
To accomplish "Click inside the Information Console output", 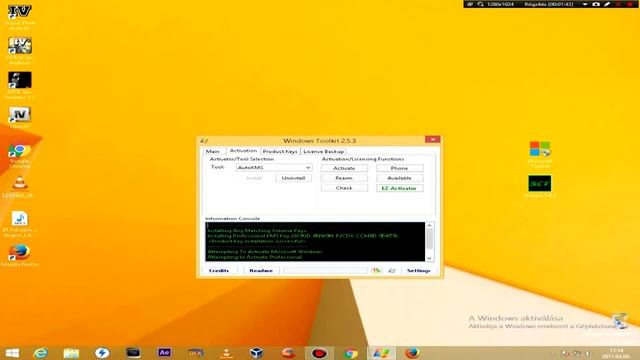I will (315, 242).
